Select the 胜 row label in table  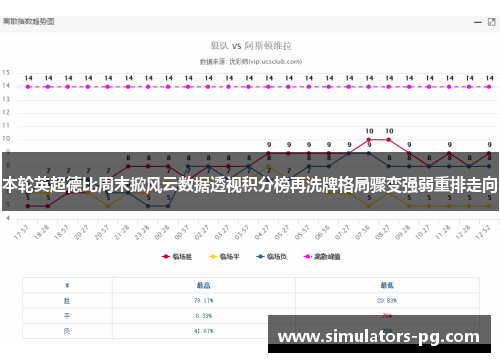67,301
